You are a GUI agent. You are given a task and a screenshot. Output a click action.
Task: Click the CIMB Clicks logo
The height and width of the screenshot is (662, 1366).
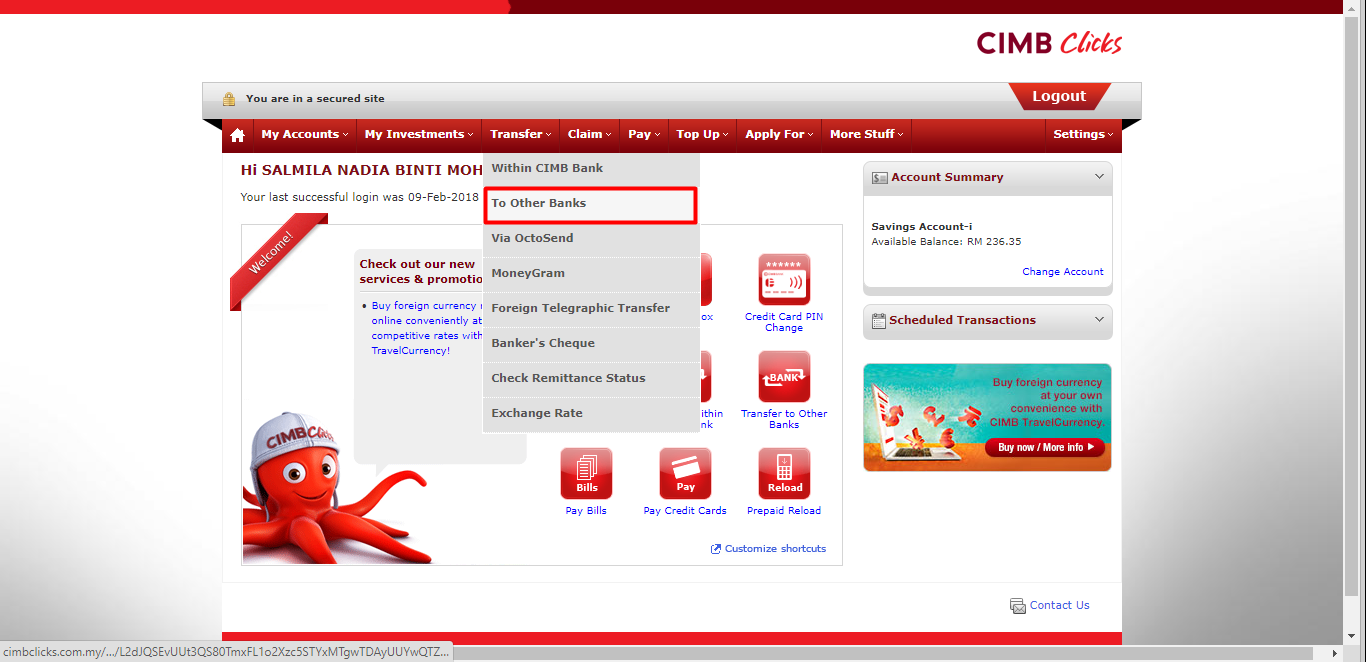(1049, 43)
